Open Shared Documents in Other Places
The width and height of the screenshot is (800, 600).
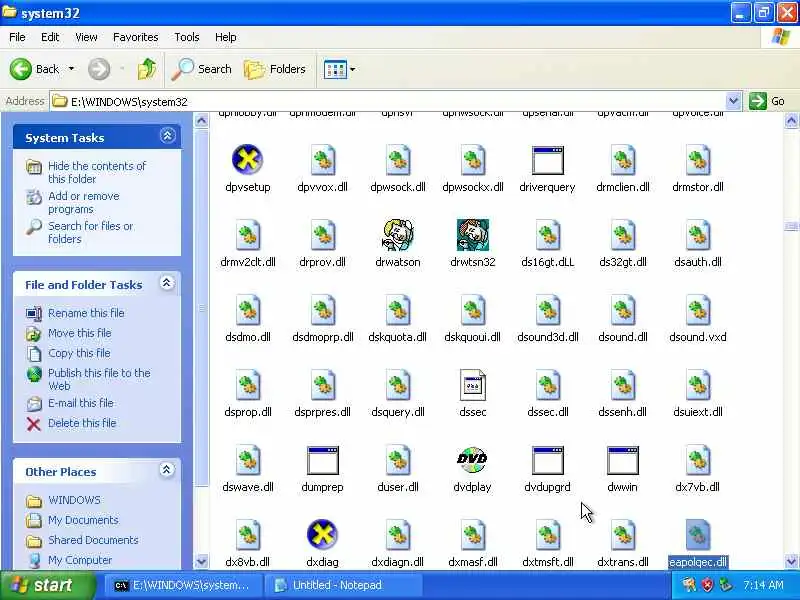coord(93,540)
